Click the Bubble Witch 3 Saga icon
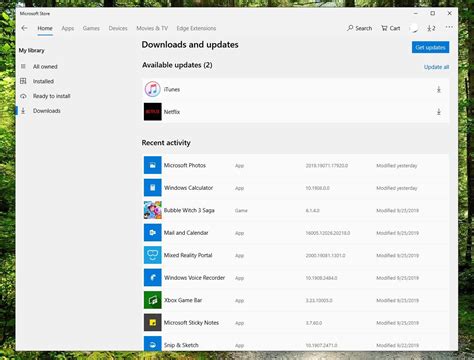 153,210
